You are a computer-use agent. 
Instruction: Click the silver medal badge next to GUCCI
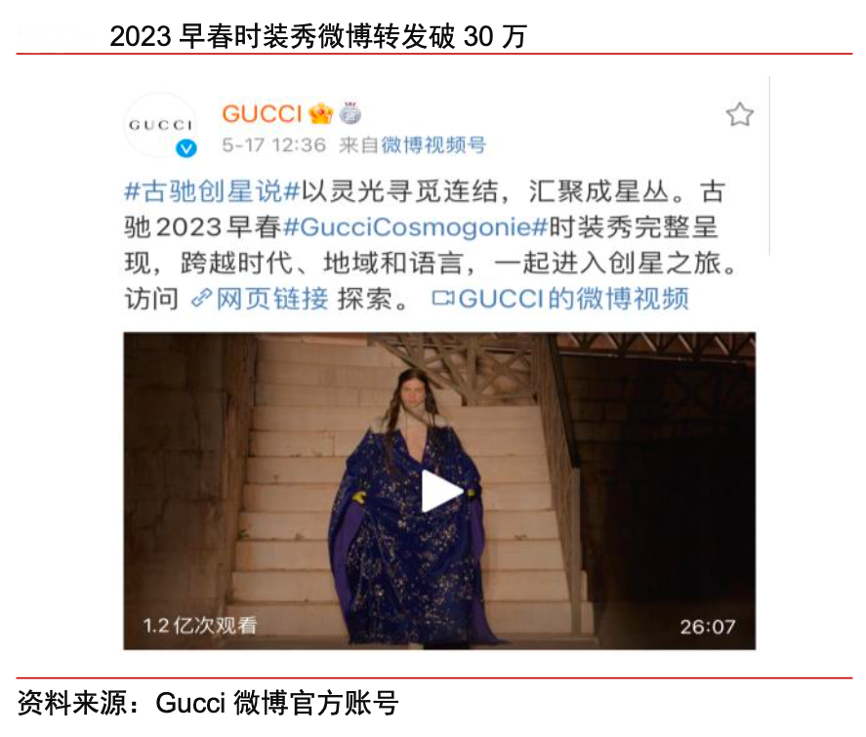tap(350, 113)
